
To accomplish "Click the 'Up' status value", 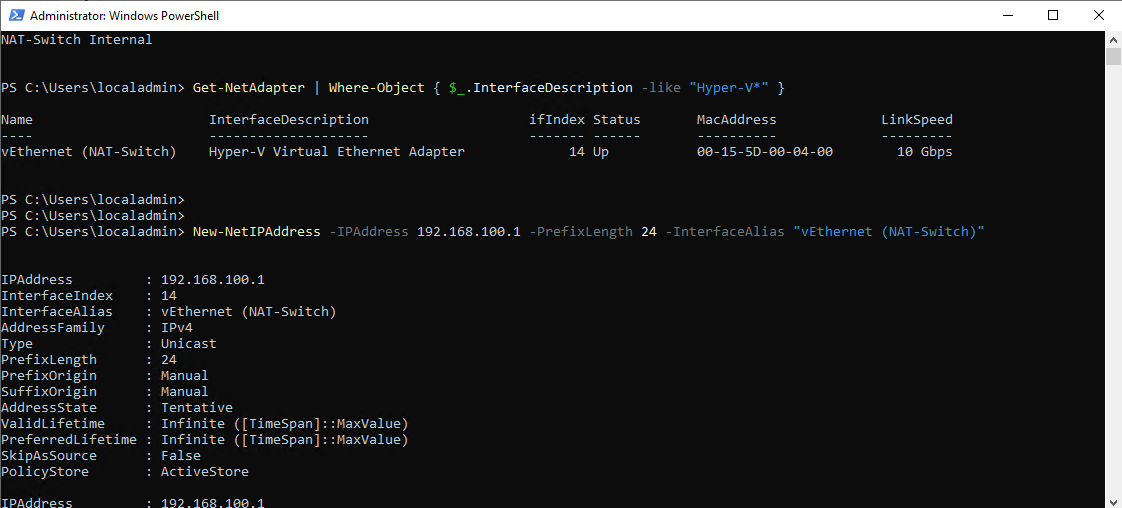I will (600, 152).
